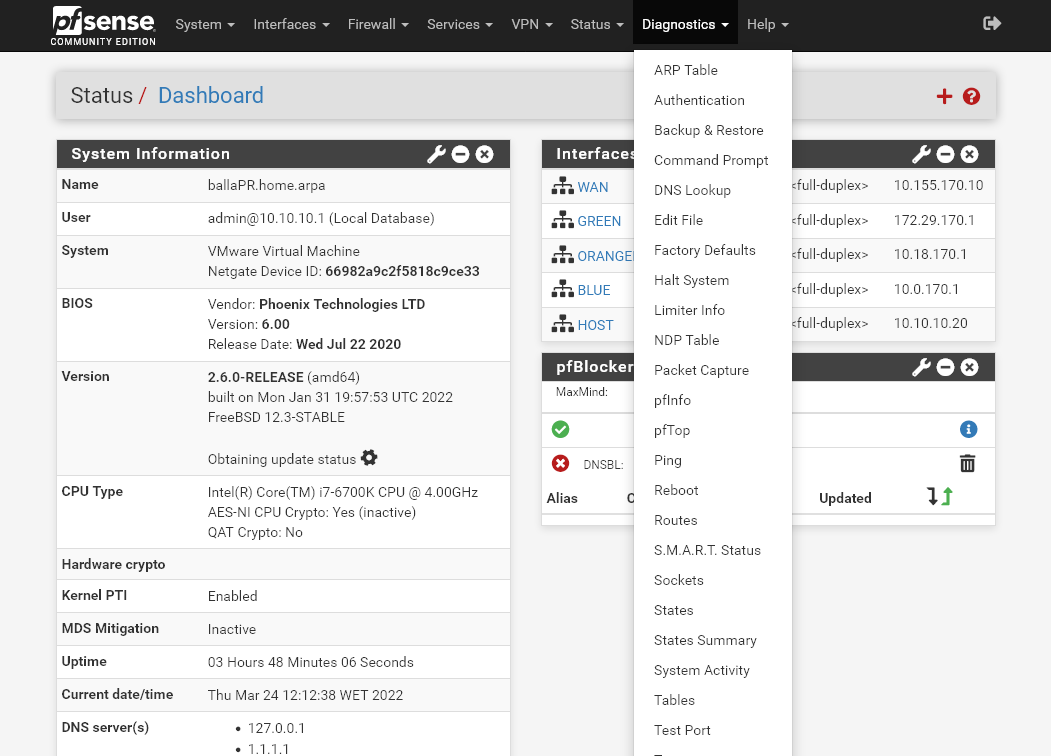This screenshot has width=1051, height=756.
Task: Click the Dashboard breadcrumb link
Action: [x=210, y=96]
